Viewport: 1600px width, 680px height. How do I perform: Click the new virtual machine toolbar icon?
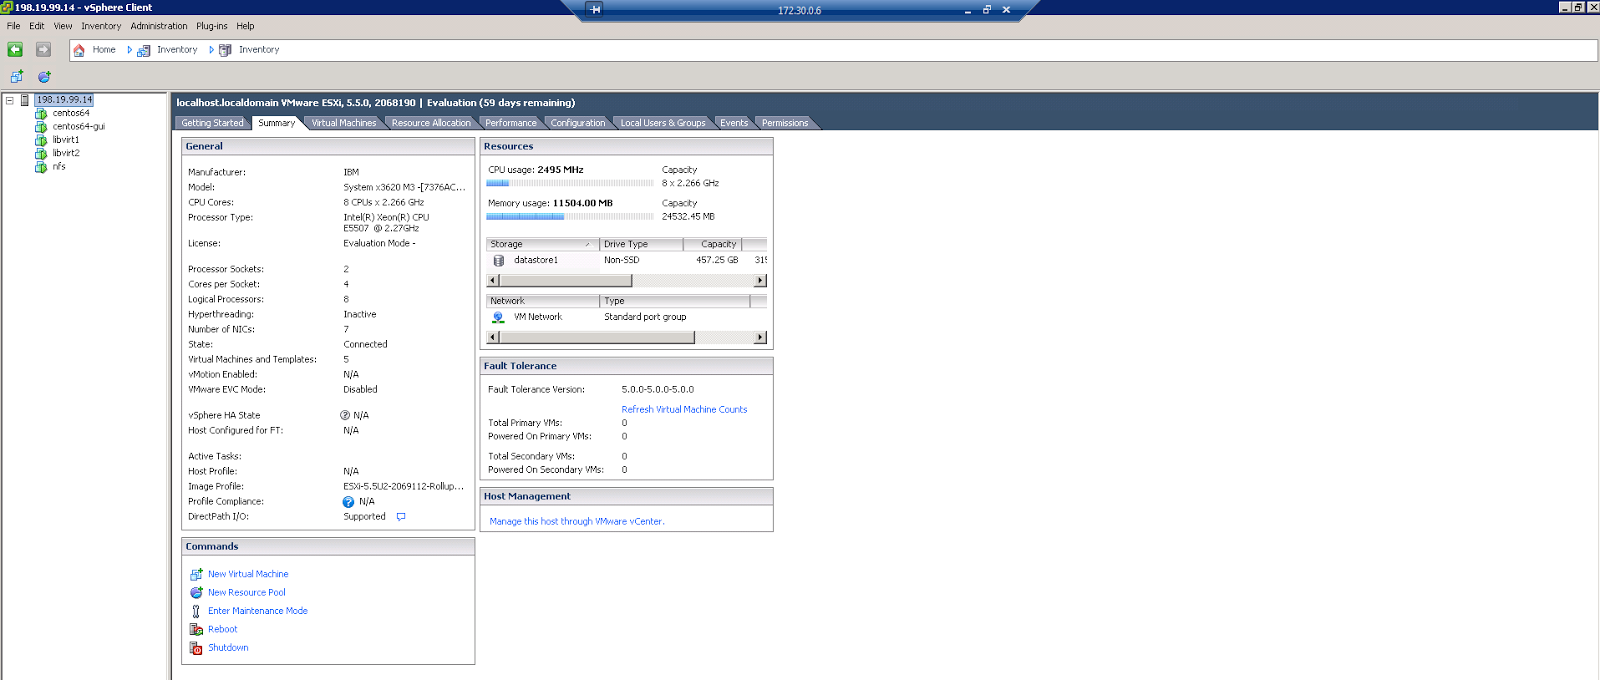tap(17, 76)
